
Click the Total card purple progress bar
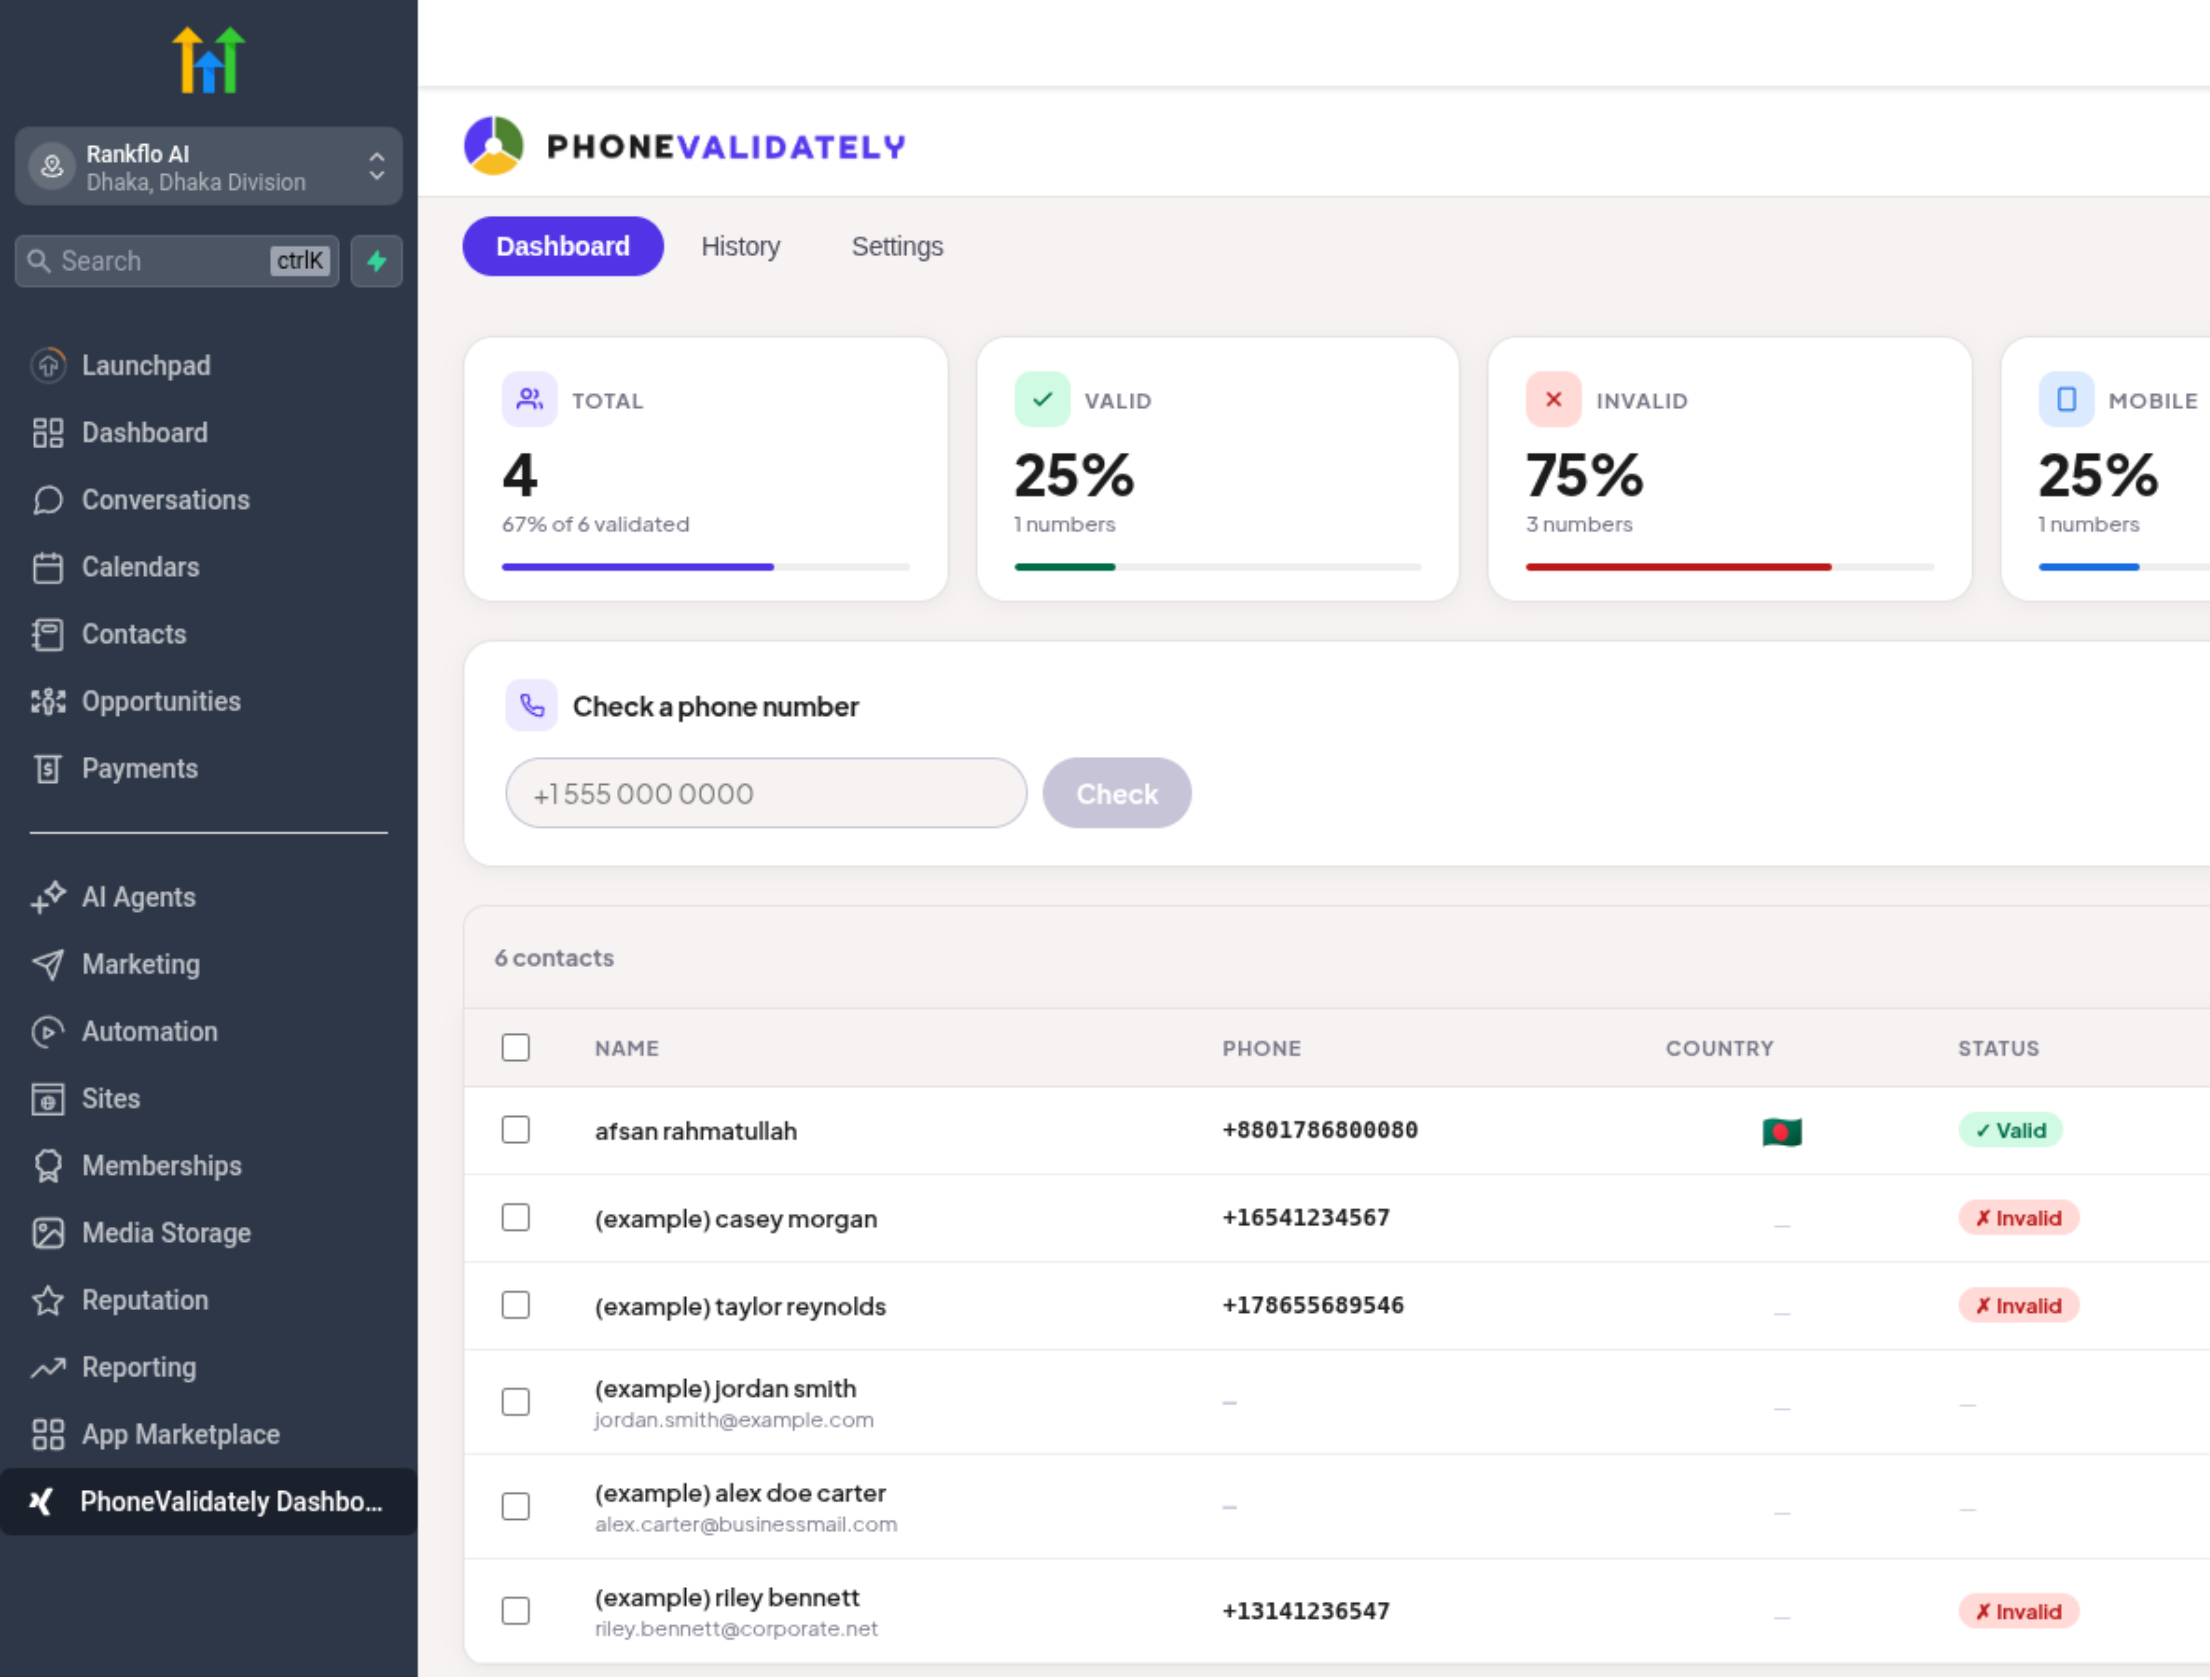point(638,567)
